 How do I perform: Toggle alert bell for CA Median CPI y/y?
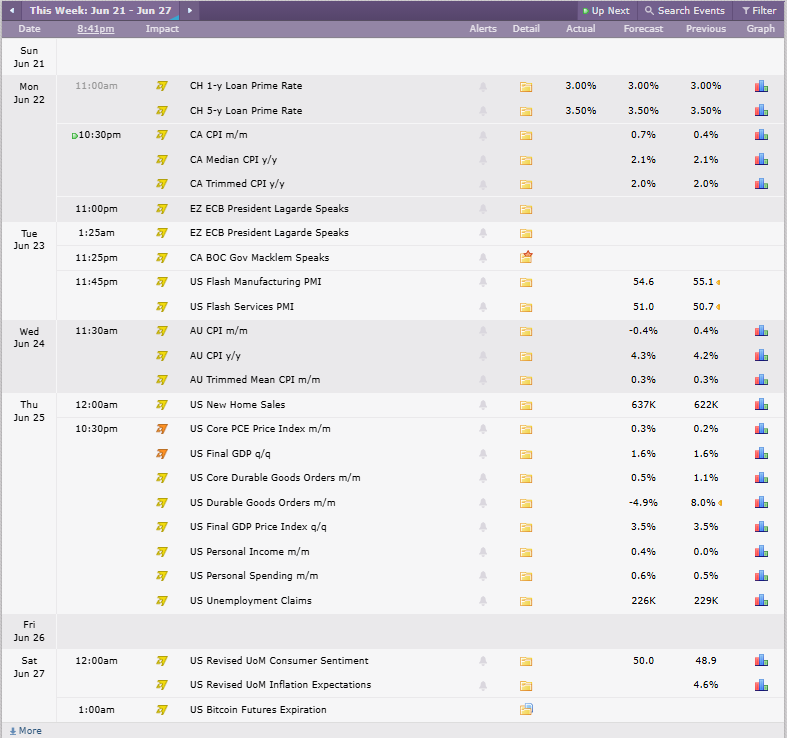pos(483,160)
